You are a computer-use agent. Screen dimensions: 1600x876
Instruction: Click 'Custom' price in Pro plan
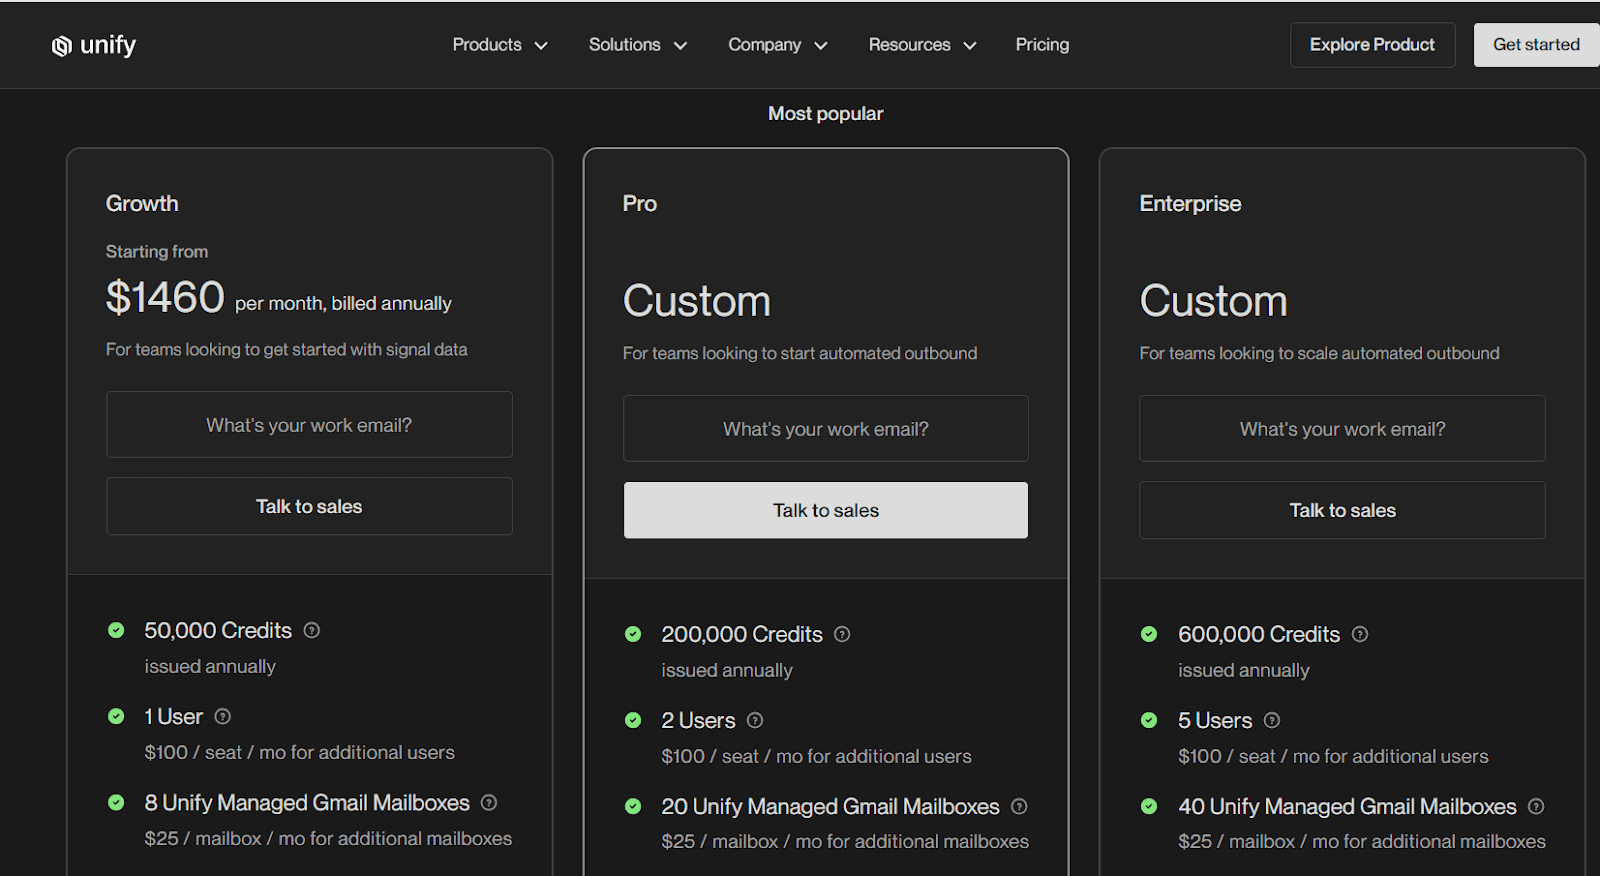point(697,301)
